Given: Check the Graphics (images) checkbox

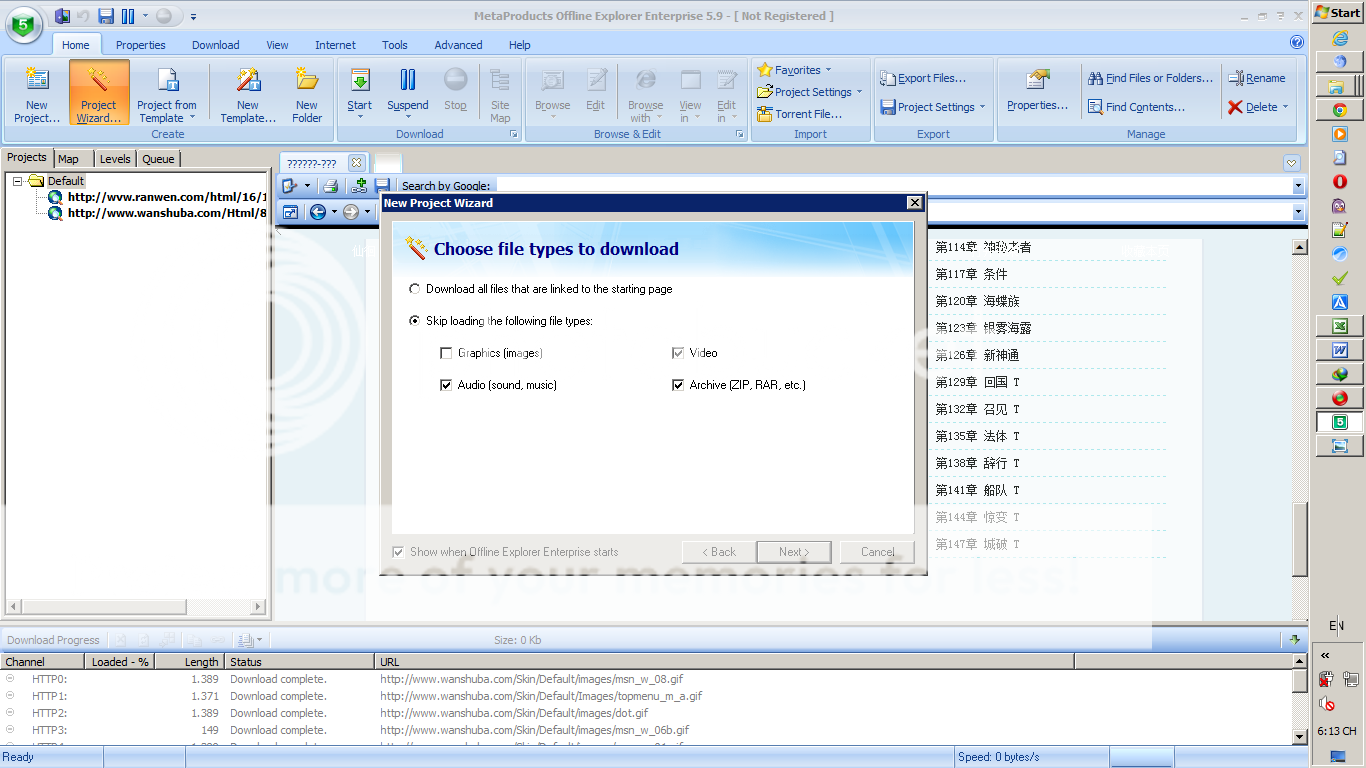Looking at the screenshot, I should pyautogui.click(x=446, y=353).
